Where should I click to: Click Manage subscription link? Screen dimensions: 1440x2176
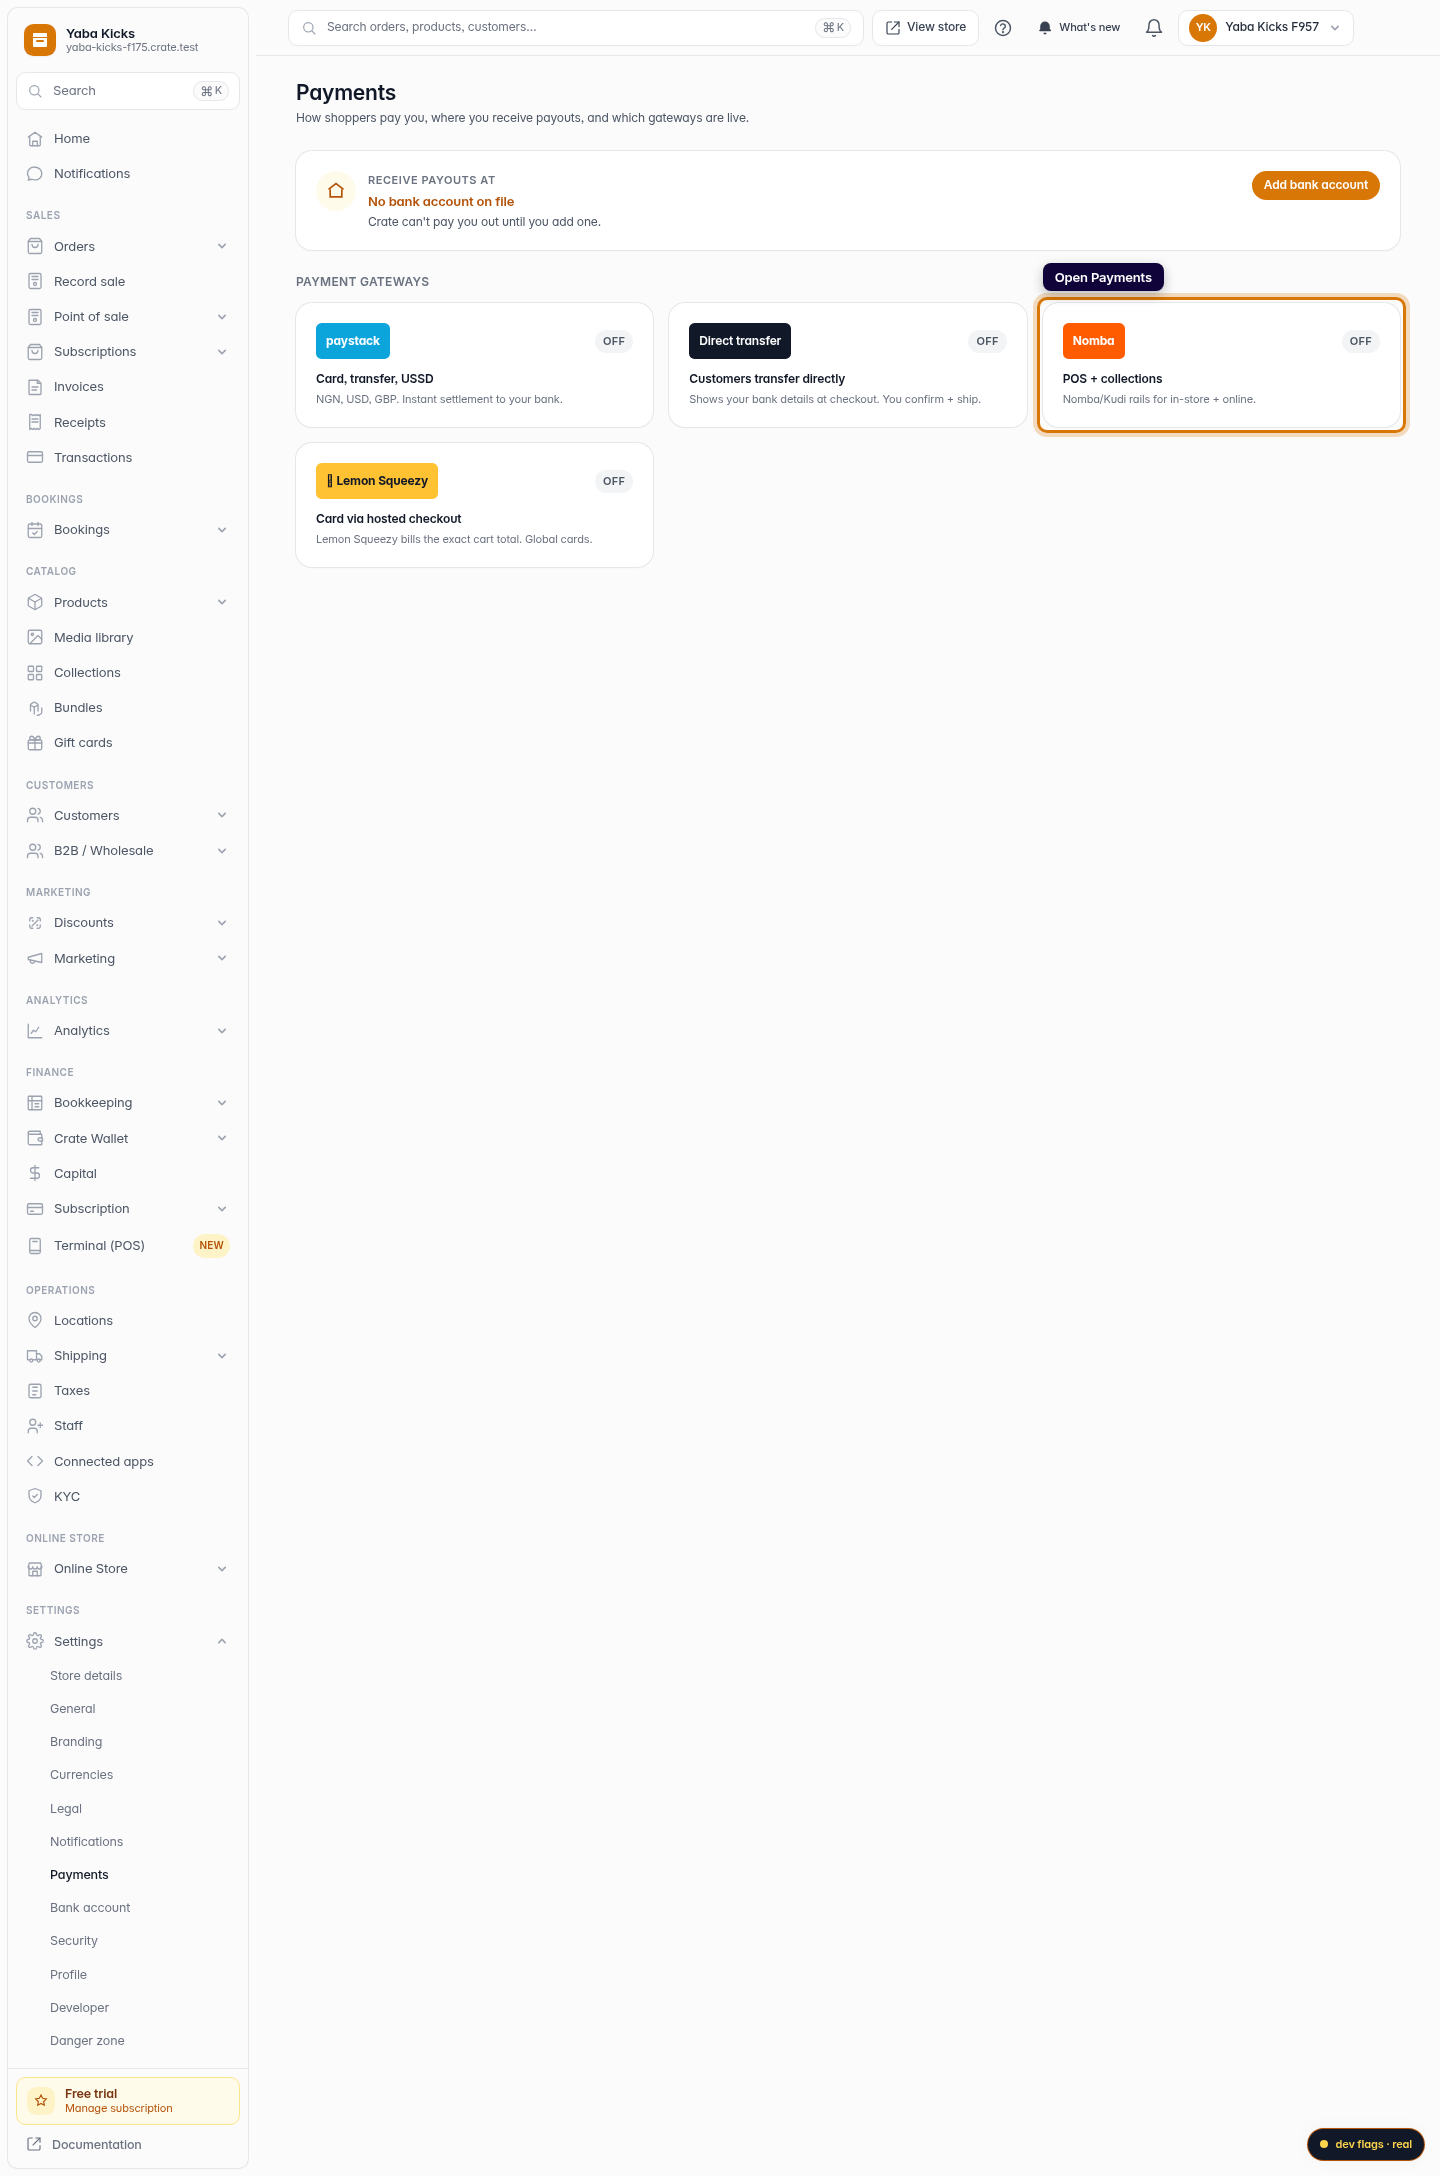tap(119, 2108)
